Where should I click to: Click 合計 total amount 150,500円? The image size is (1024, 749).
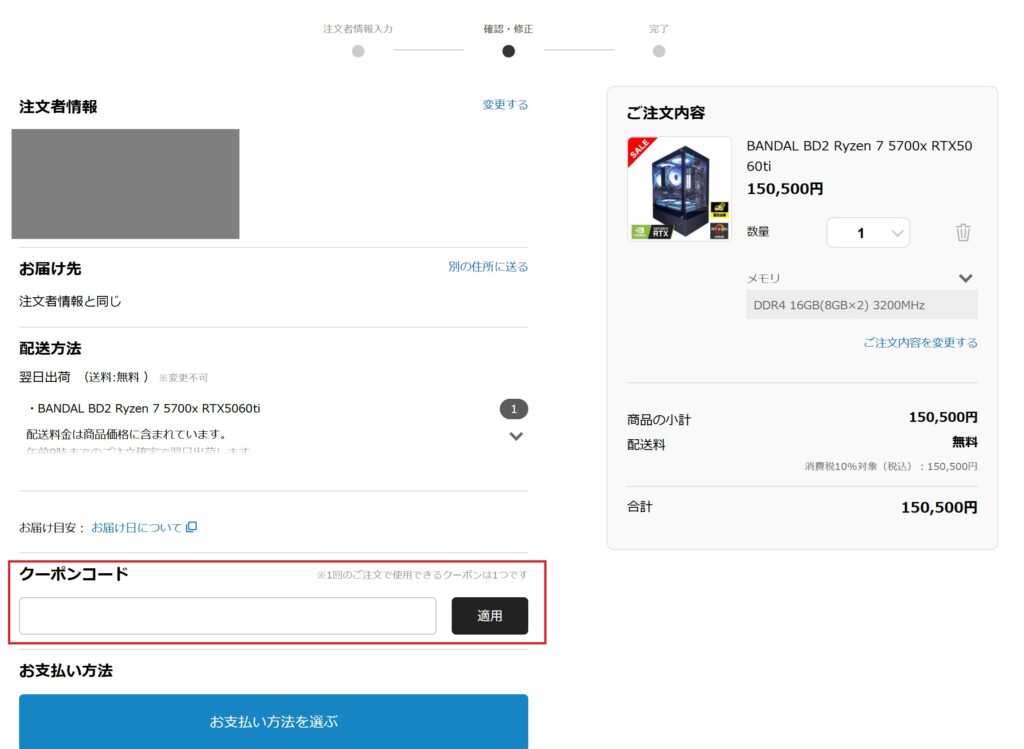[x=939, y=507]
